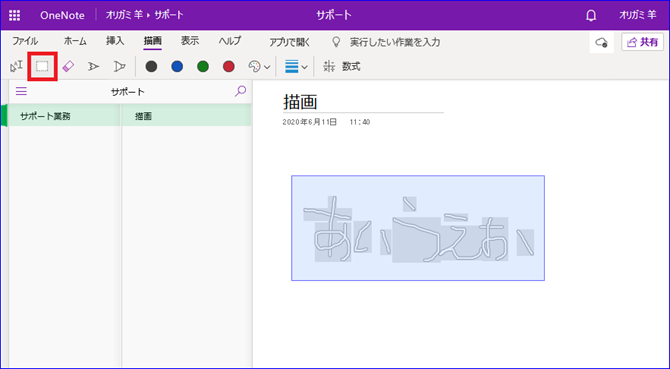Select the 描画 page in list
The image size is (670, 369).
pyautogui.click(x=187, y=116)
